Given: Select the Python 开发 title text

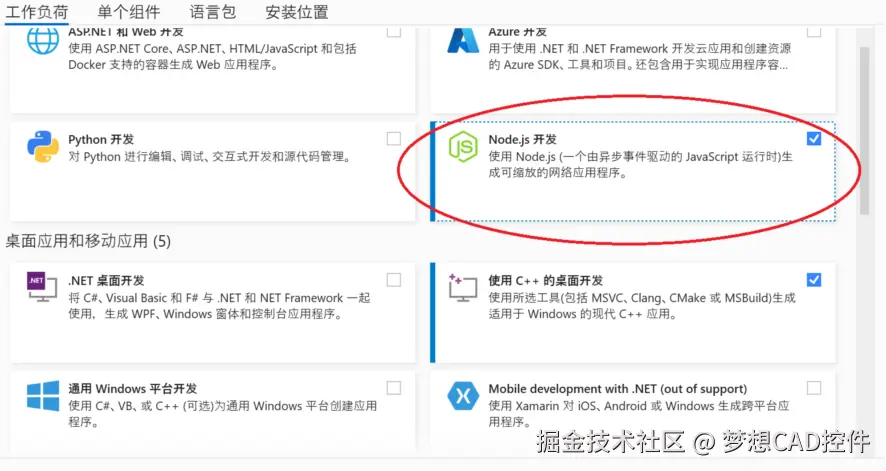Looking at the screenshot, I should [x=101, y=139].
